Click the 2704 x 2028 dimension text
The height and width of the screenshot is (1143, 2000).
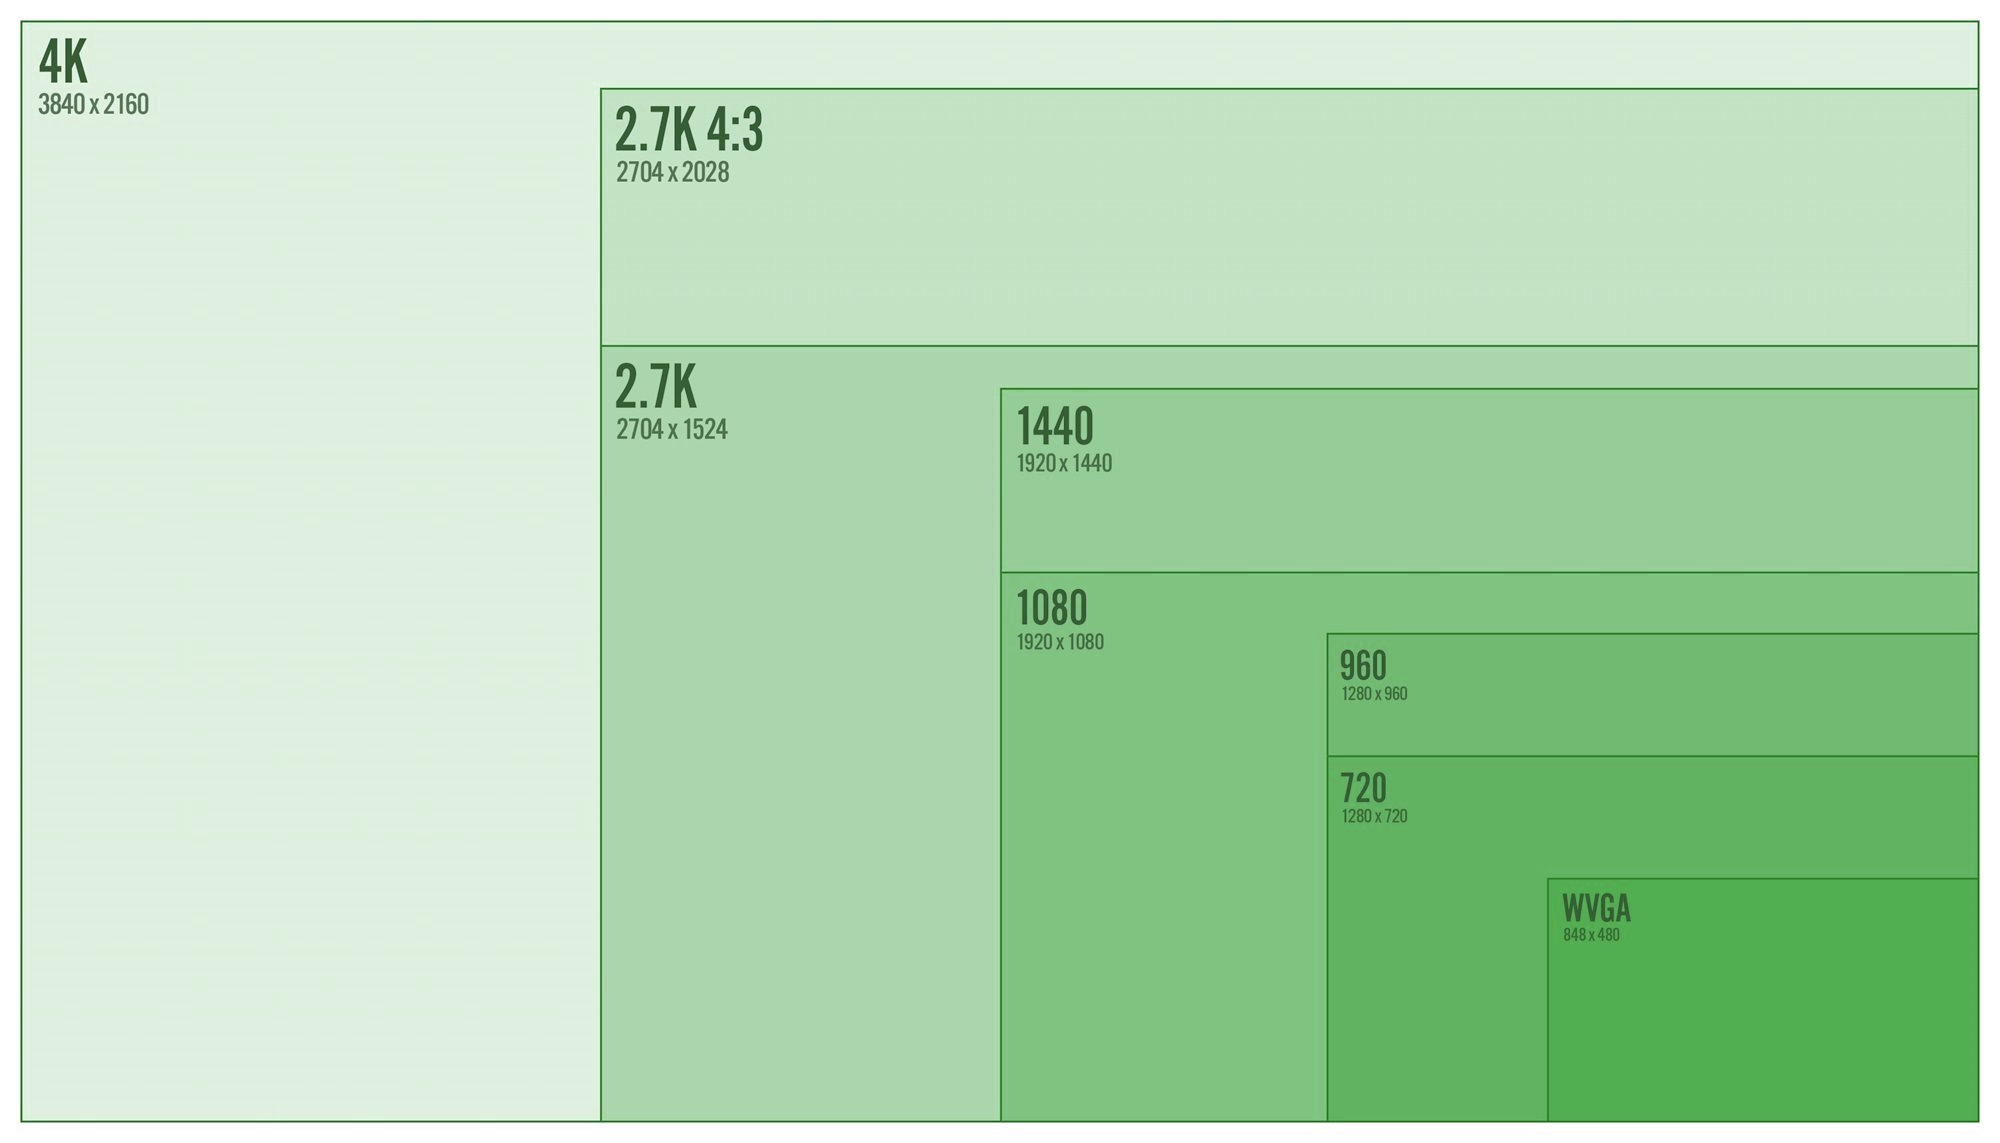coord(672,173)
